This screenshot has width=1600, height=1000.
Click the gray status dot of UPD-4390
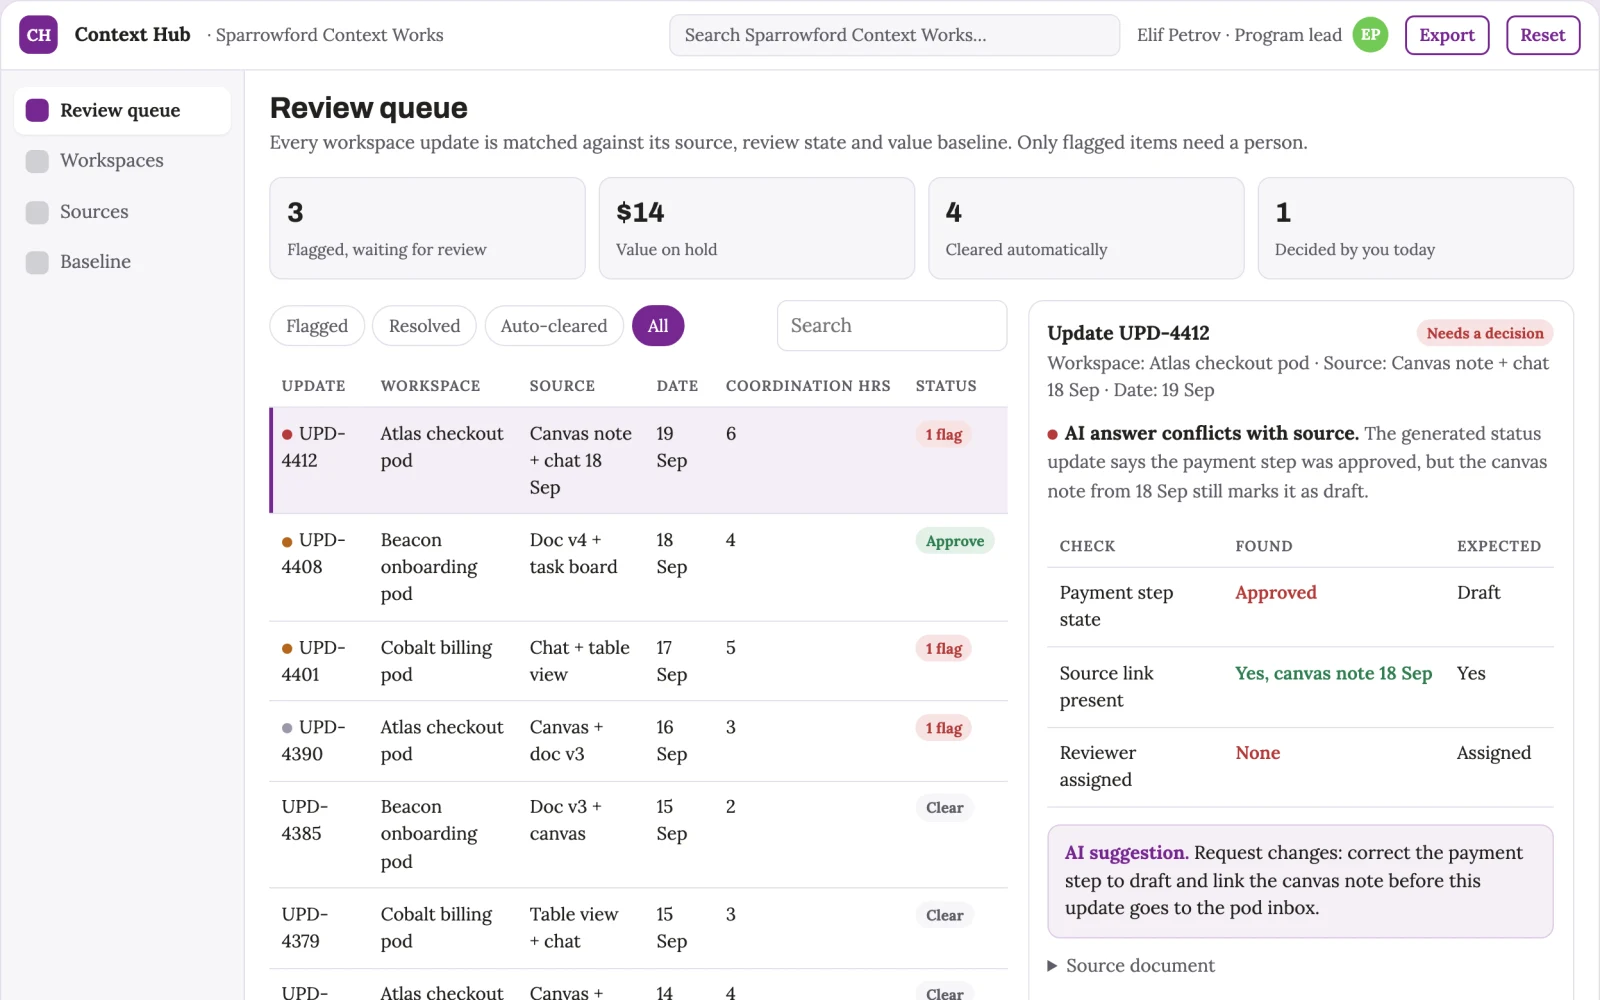point(287,728)
